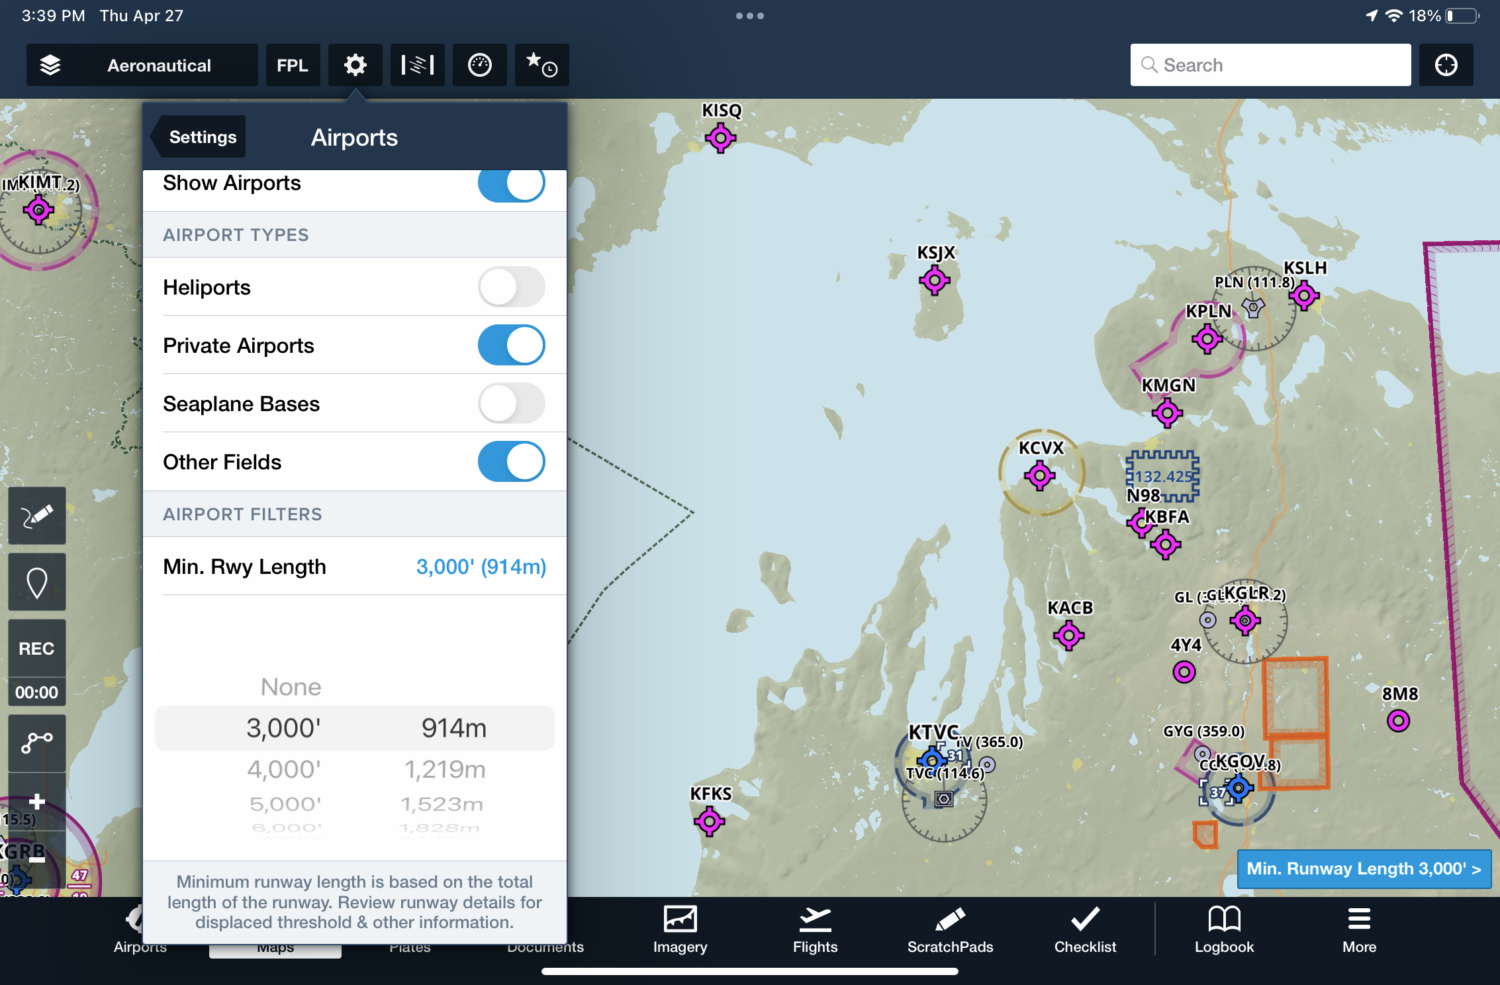
Task: Open the weather gauge tool
Action: click(479, 64)
